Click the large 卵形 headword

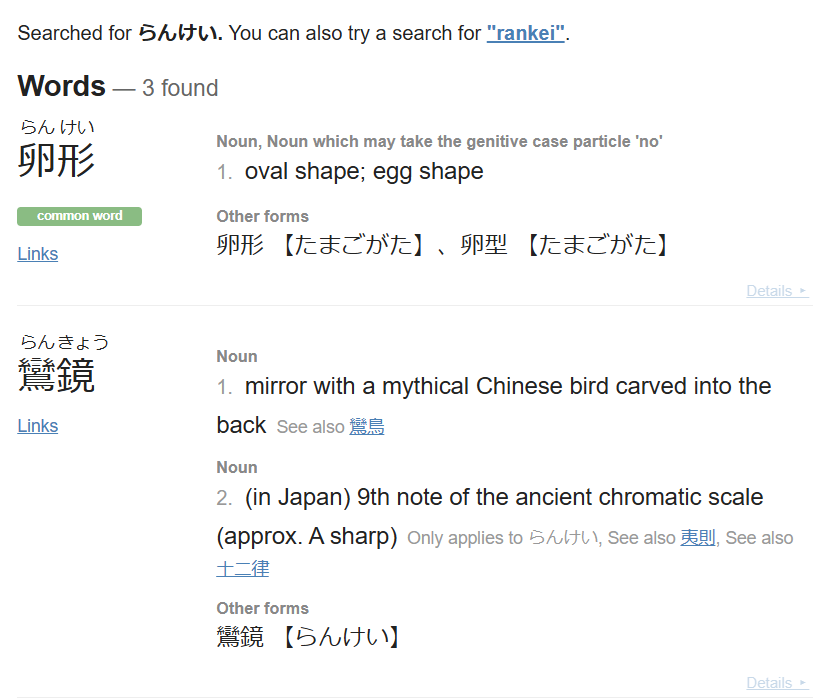(x=57, y=160)
